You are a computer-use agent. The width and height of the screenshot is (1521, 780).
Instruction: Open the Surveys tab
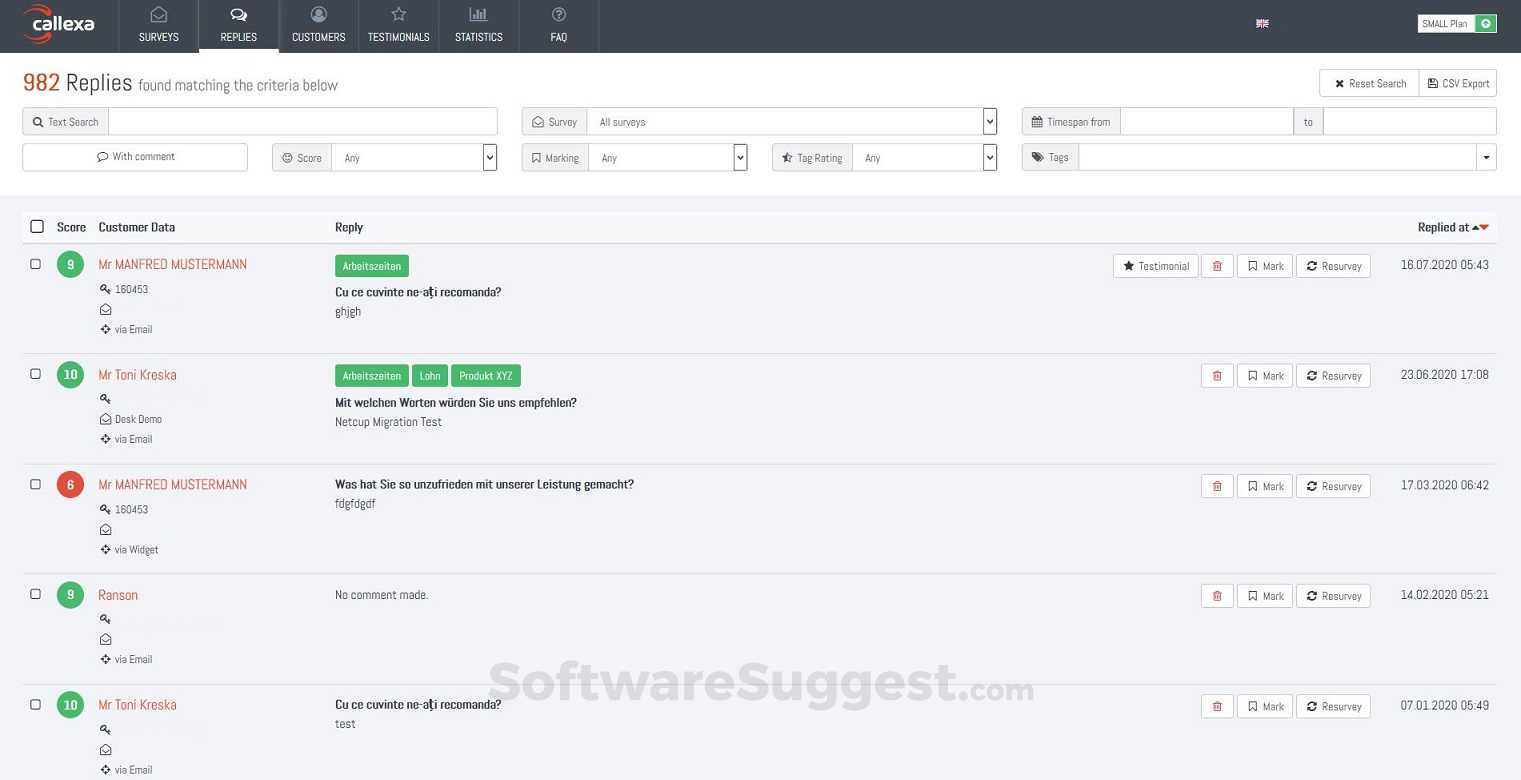tap(159, 26)
